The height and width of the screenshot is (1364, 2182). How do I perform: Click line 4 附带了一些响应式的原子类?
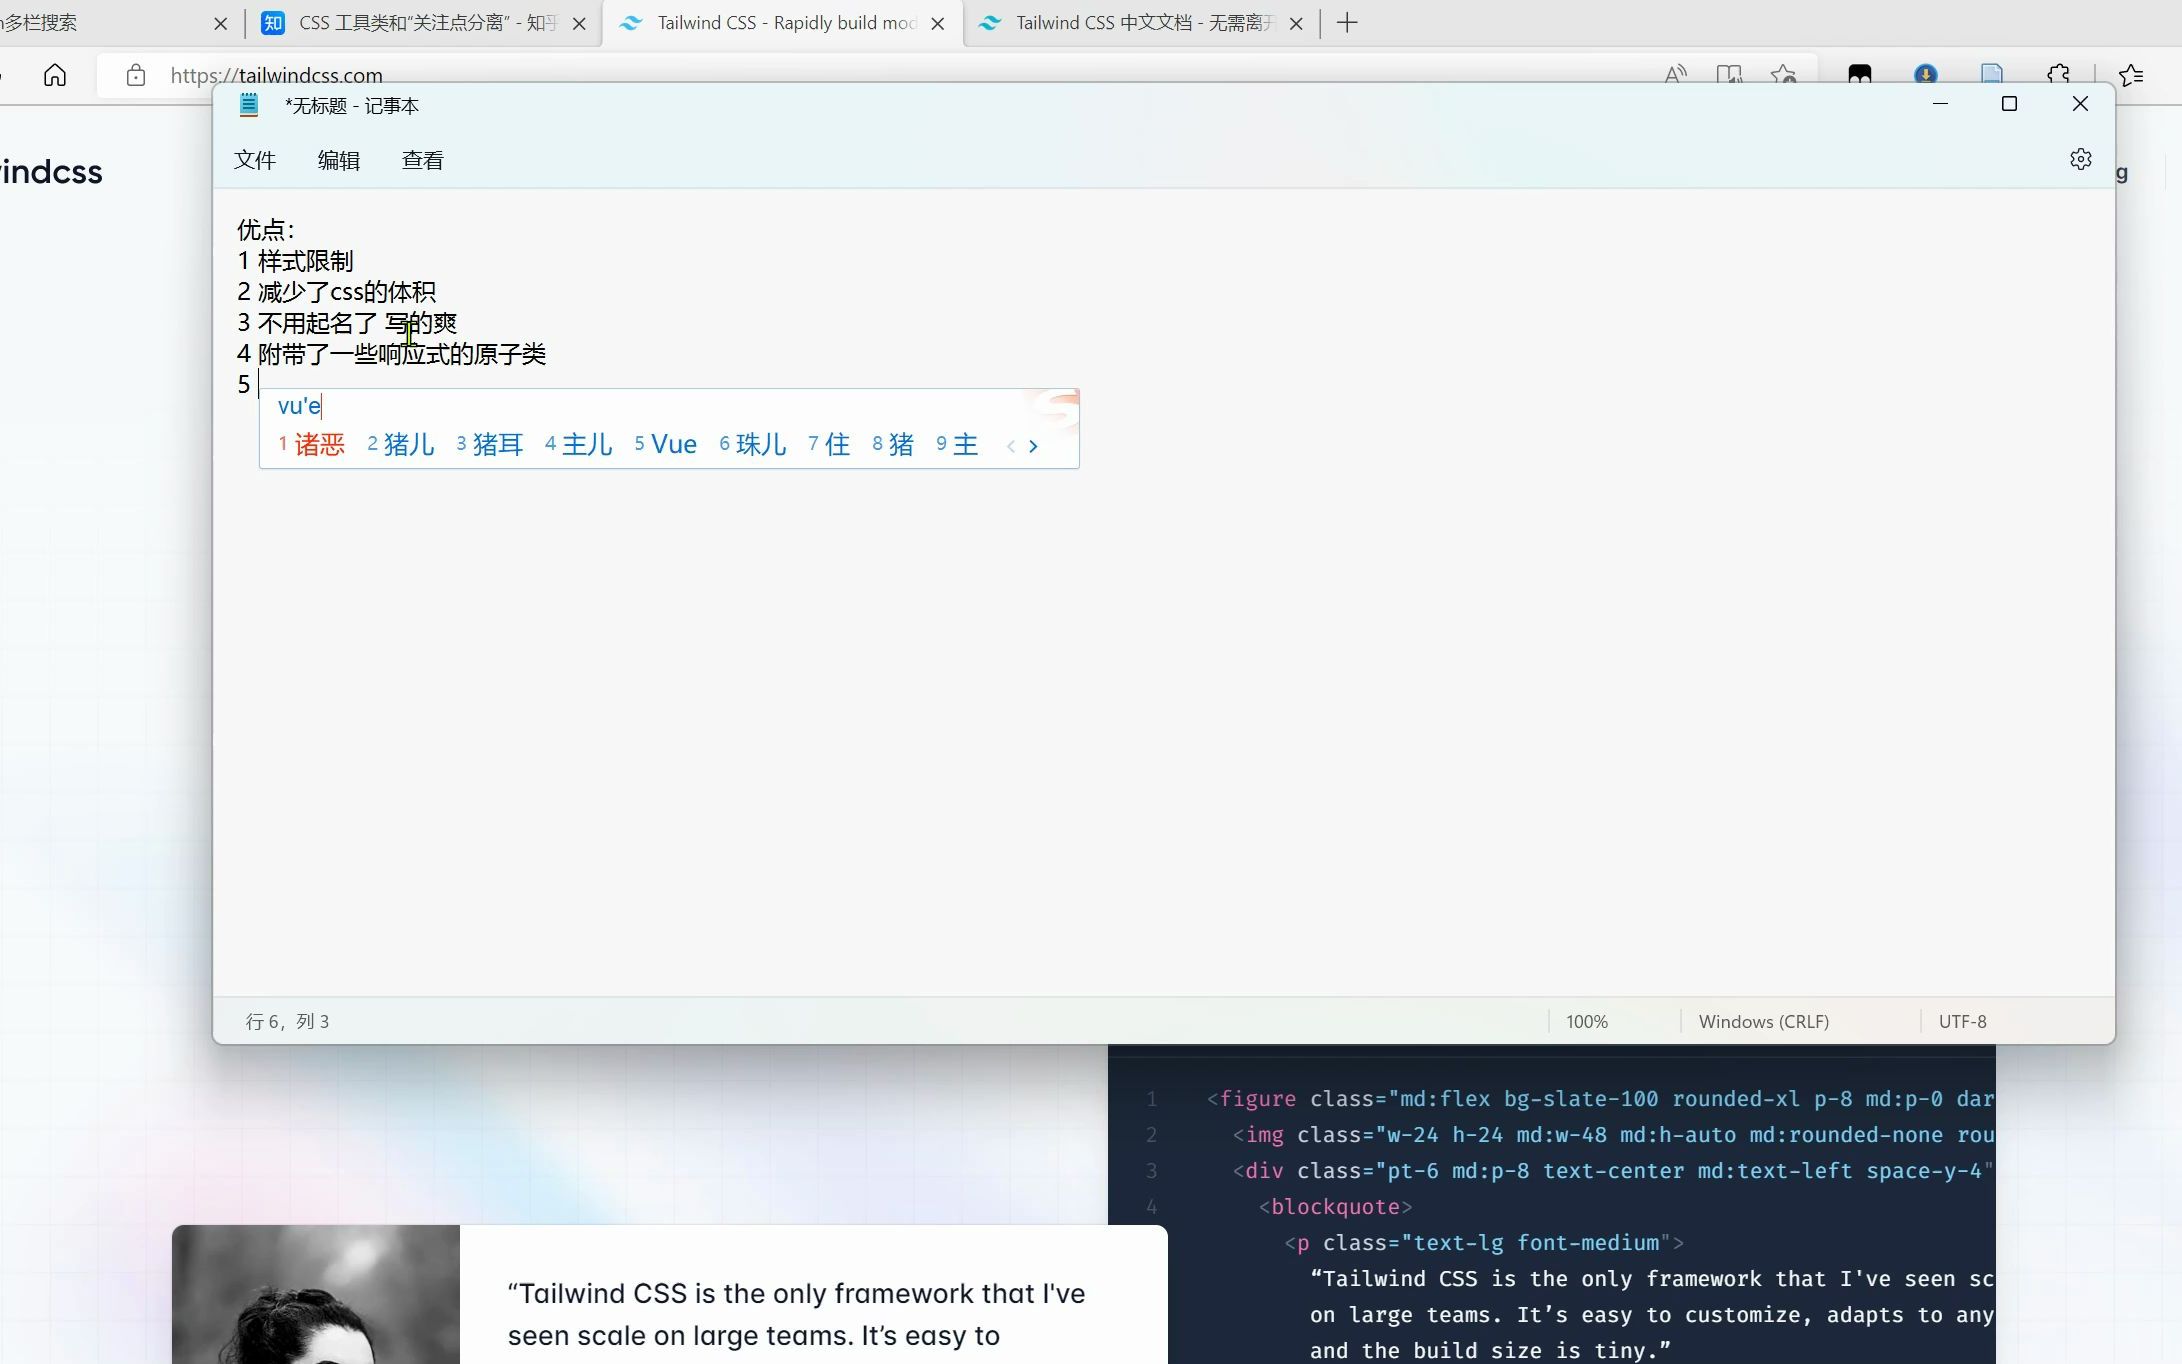392,354
